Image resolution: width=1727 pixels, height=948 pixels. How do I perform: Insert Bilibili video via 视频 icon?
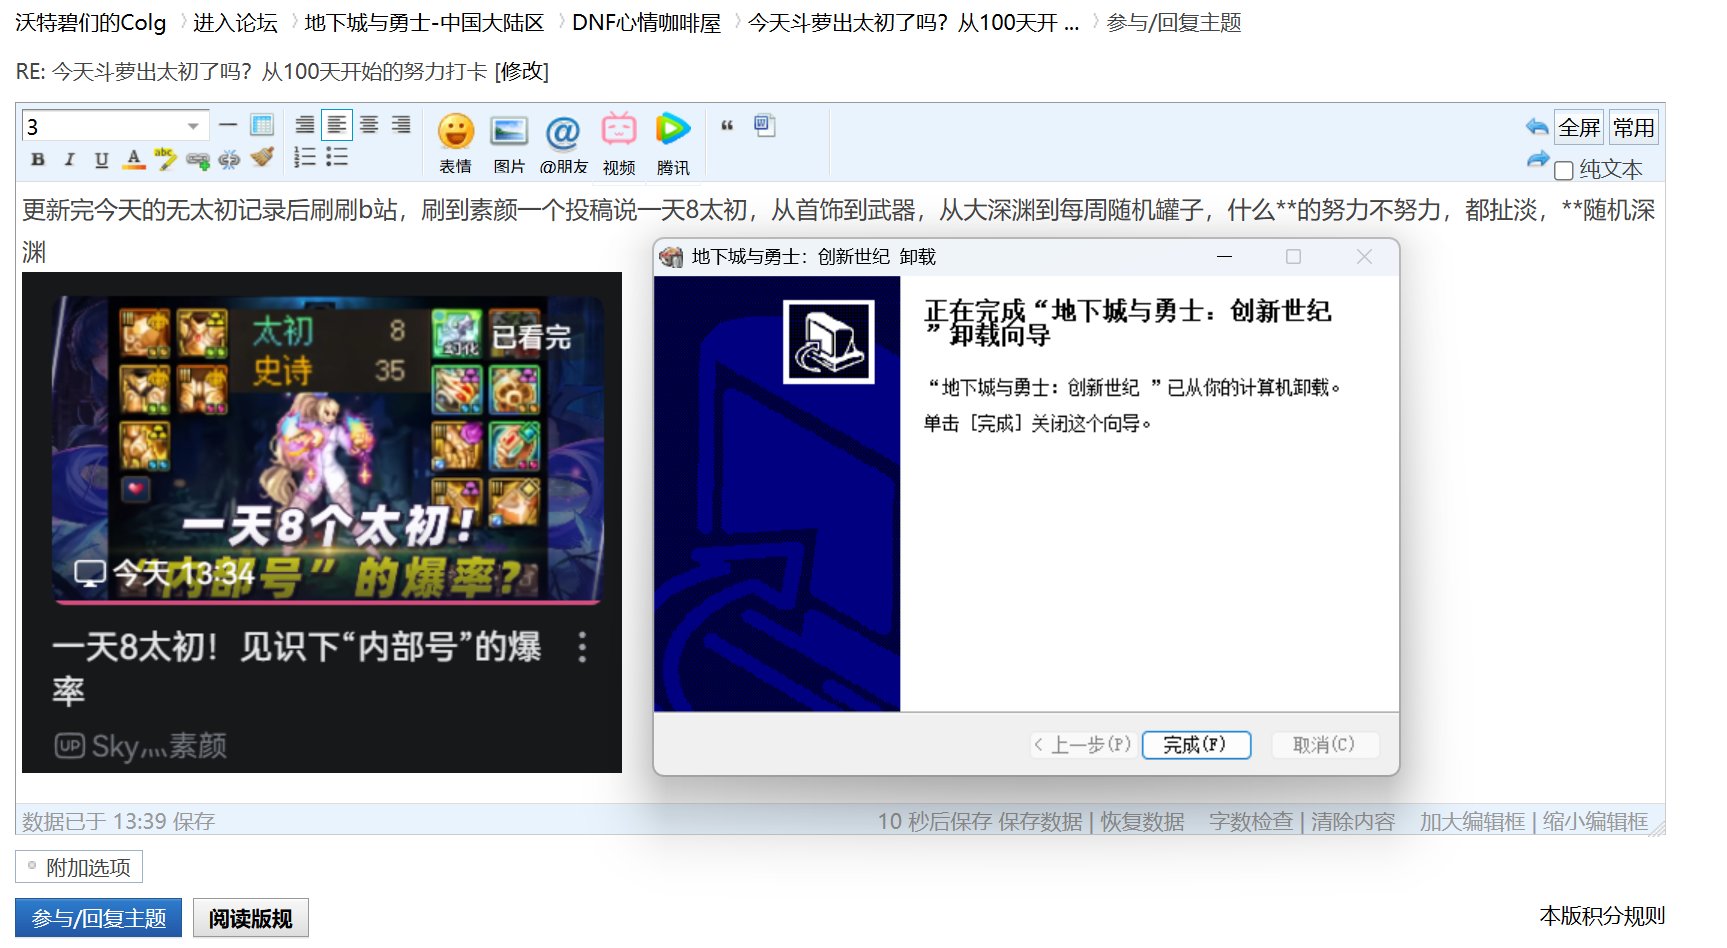click(619, 143)
